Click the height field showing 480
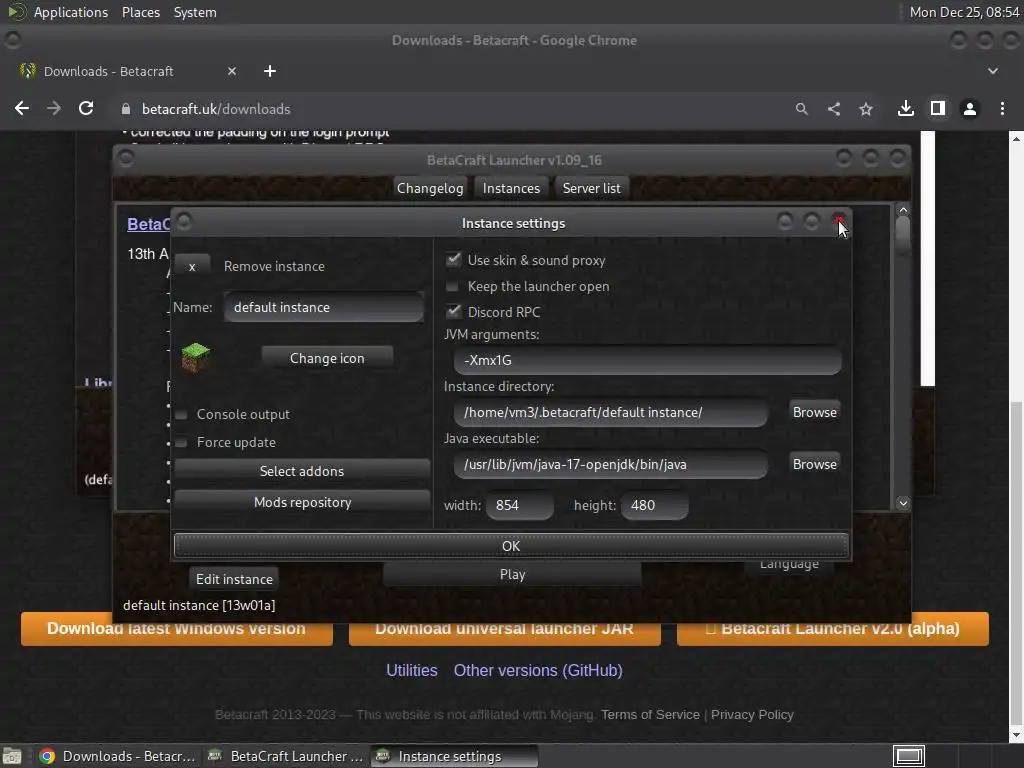Image resolution: width=1024 pixels, height=768 pixels. point(654,505)
